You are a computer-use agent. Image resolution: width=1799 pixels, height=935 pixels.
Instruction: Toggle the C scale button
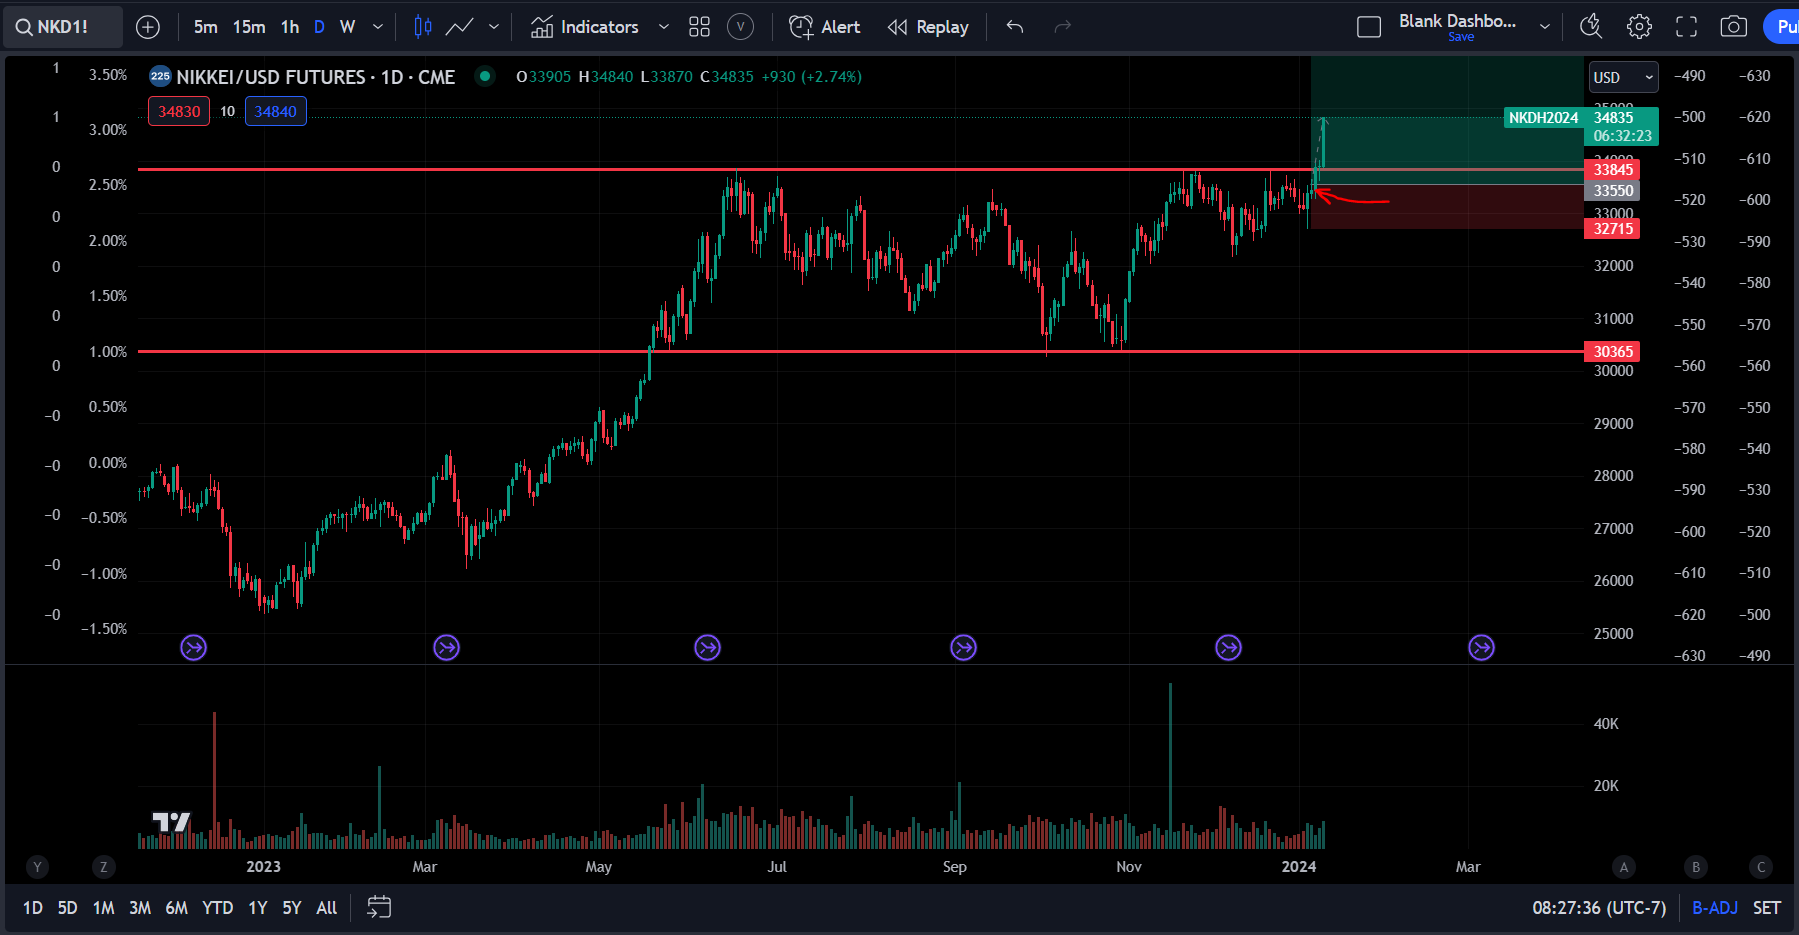click(1761, 867)
